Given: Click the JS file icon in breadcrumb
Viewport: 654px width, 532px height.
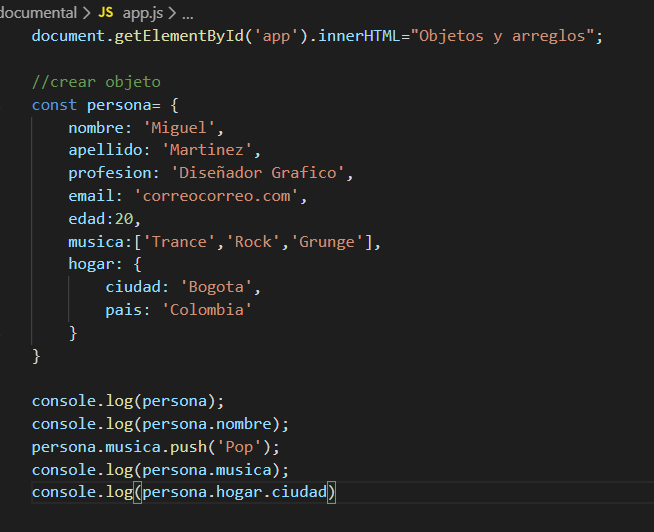Looking at the screenshot, I should coord(106,13).
